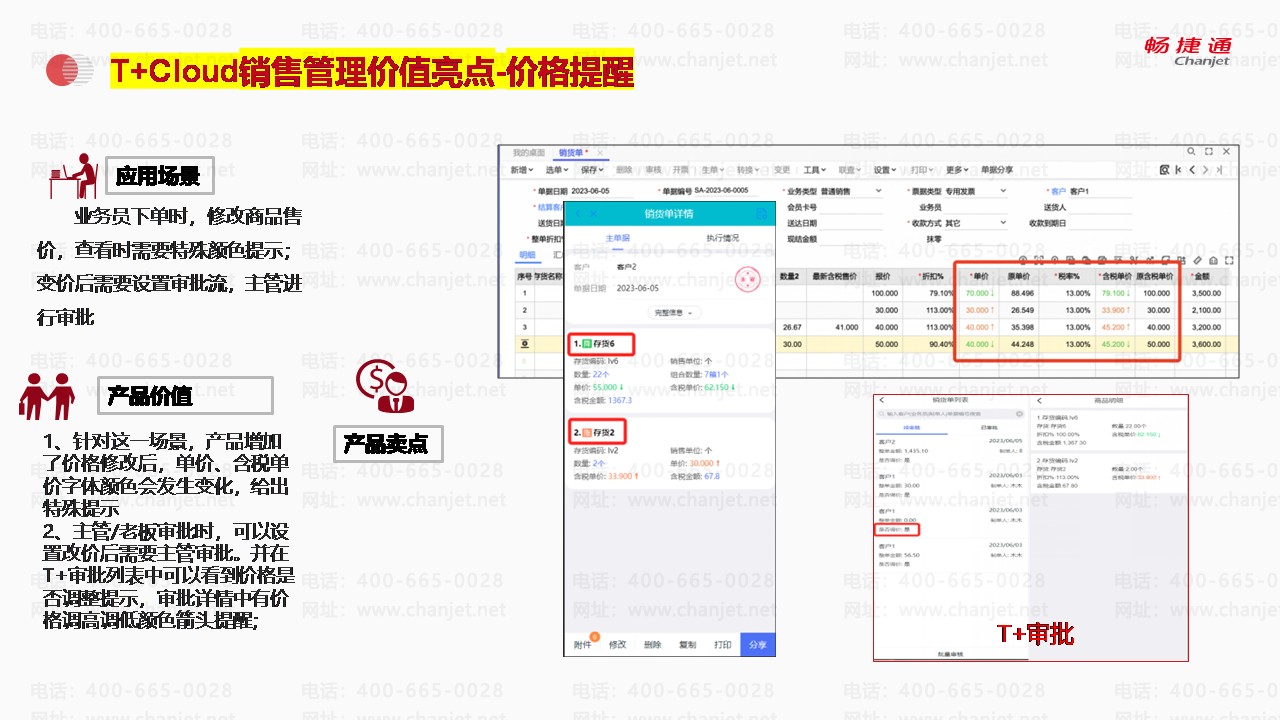
Task: Click the 折扣% column header
Action: [929, 275]
